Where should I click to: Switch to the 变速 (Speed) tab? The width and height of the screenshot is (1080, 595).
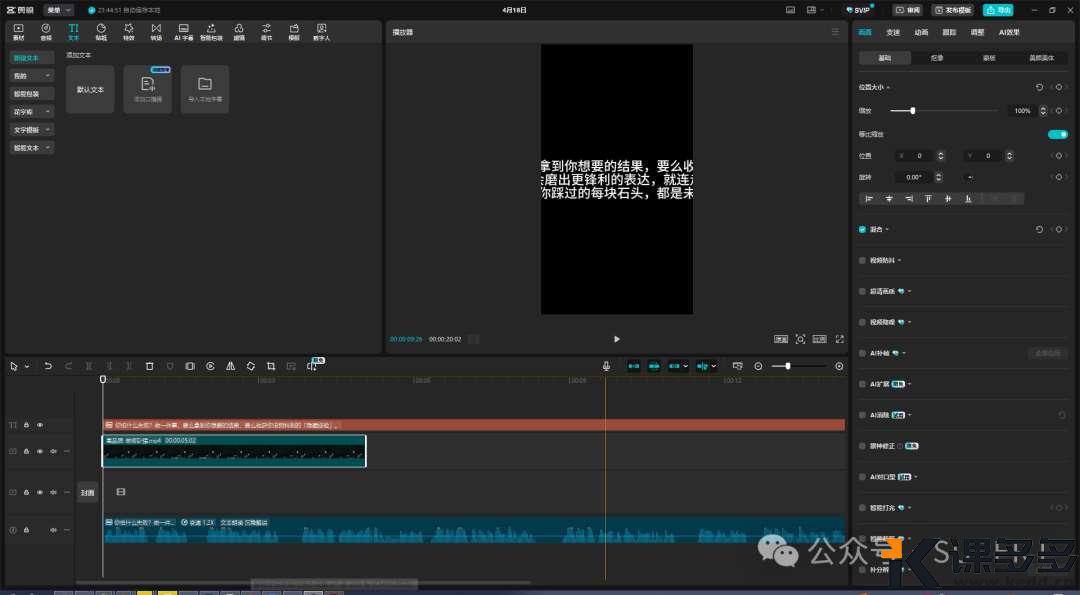pyautogui.click(x=893, y=32)
